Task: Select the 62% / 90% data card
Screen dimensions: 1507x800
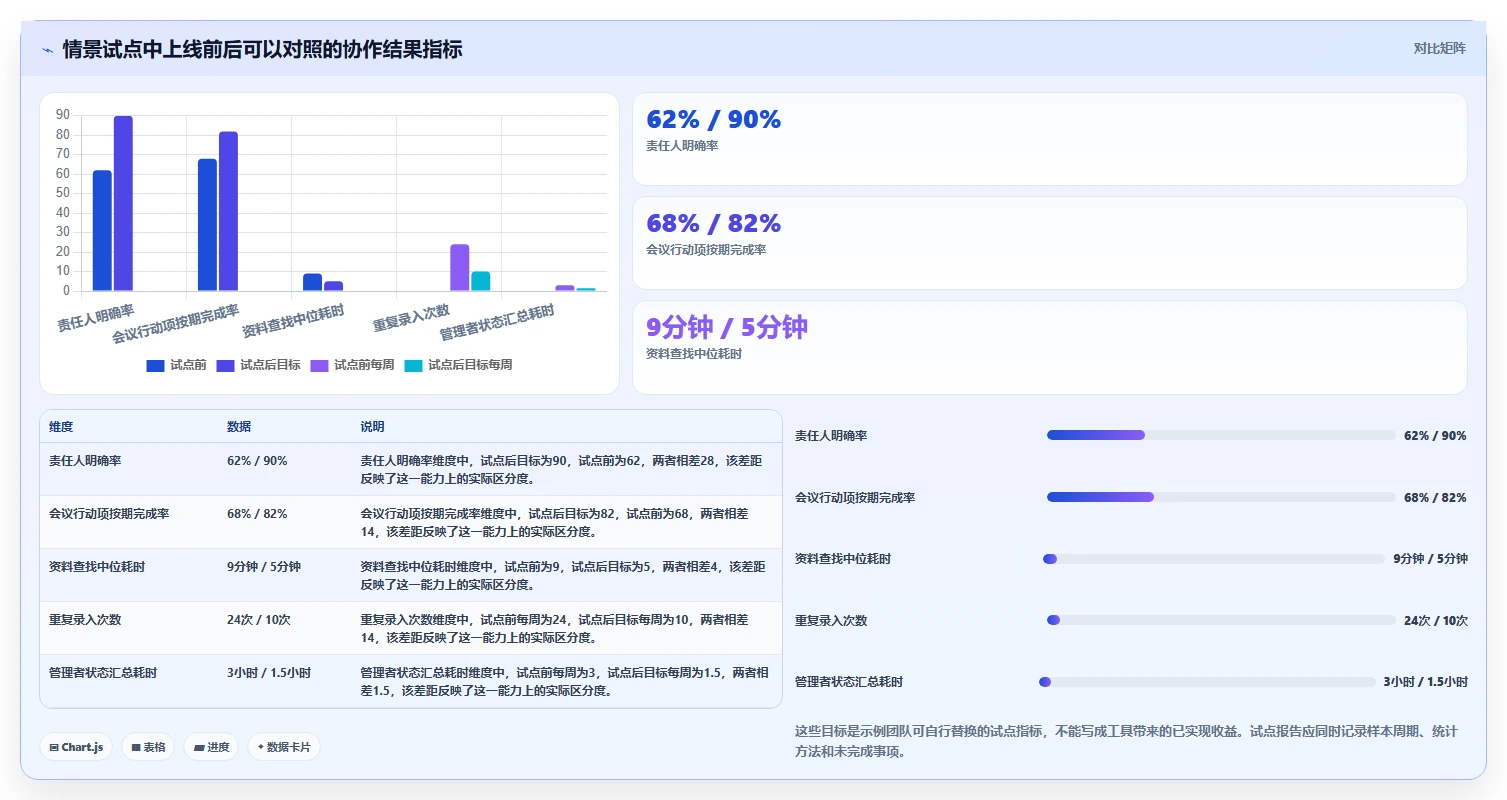Action: click(1049, 139)
